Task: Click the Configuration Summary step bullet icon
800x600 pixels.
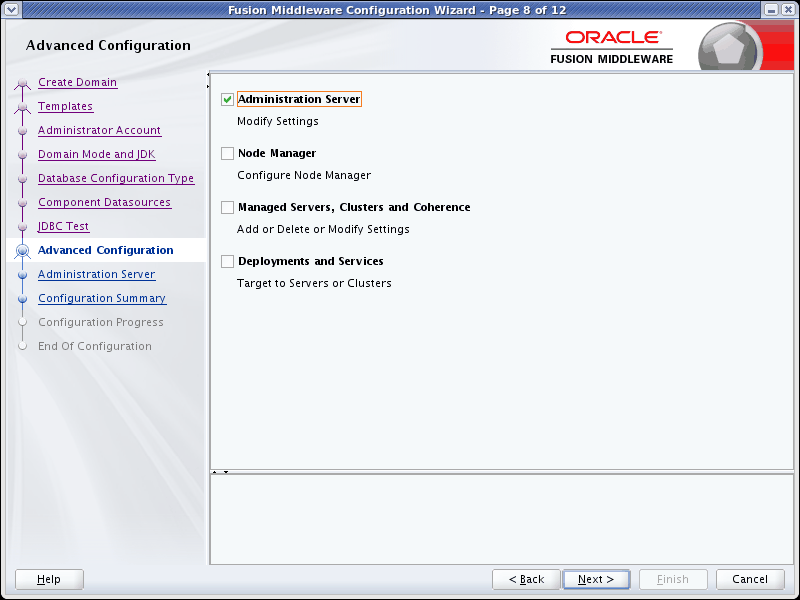Action: (22, 299)
